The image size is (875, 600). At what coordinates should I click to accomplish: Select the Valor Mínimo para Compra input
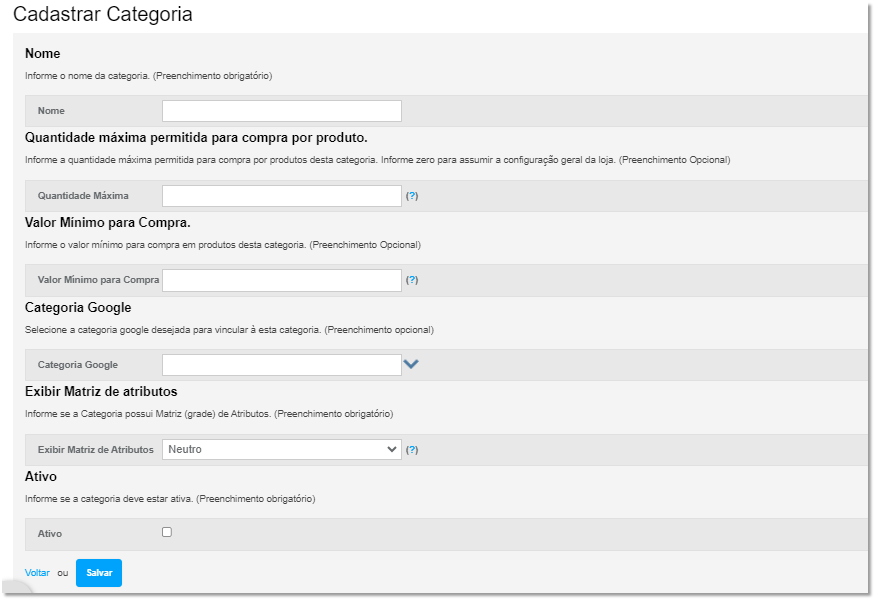pos(281,280)
